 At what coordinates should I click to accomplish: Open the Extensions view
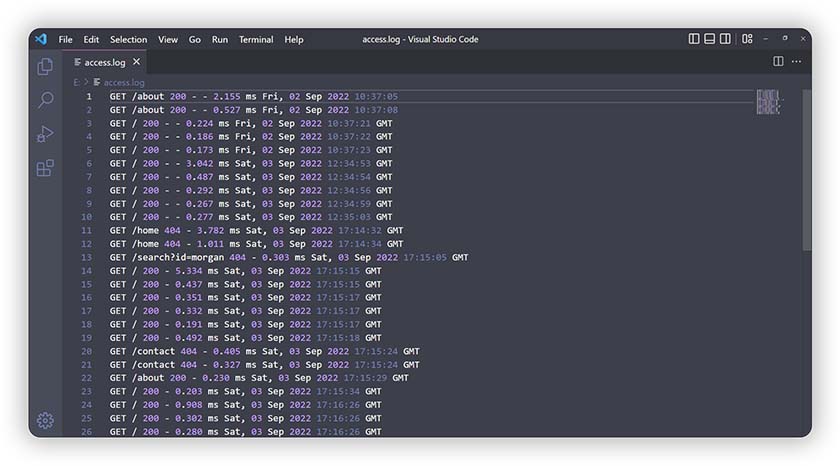pyautogui.click(x=45, y=168)
